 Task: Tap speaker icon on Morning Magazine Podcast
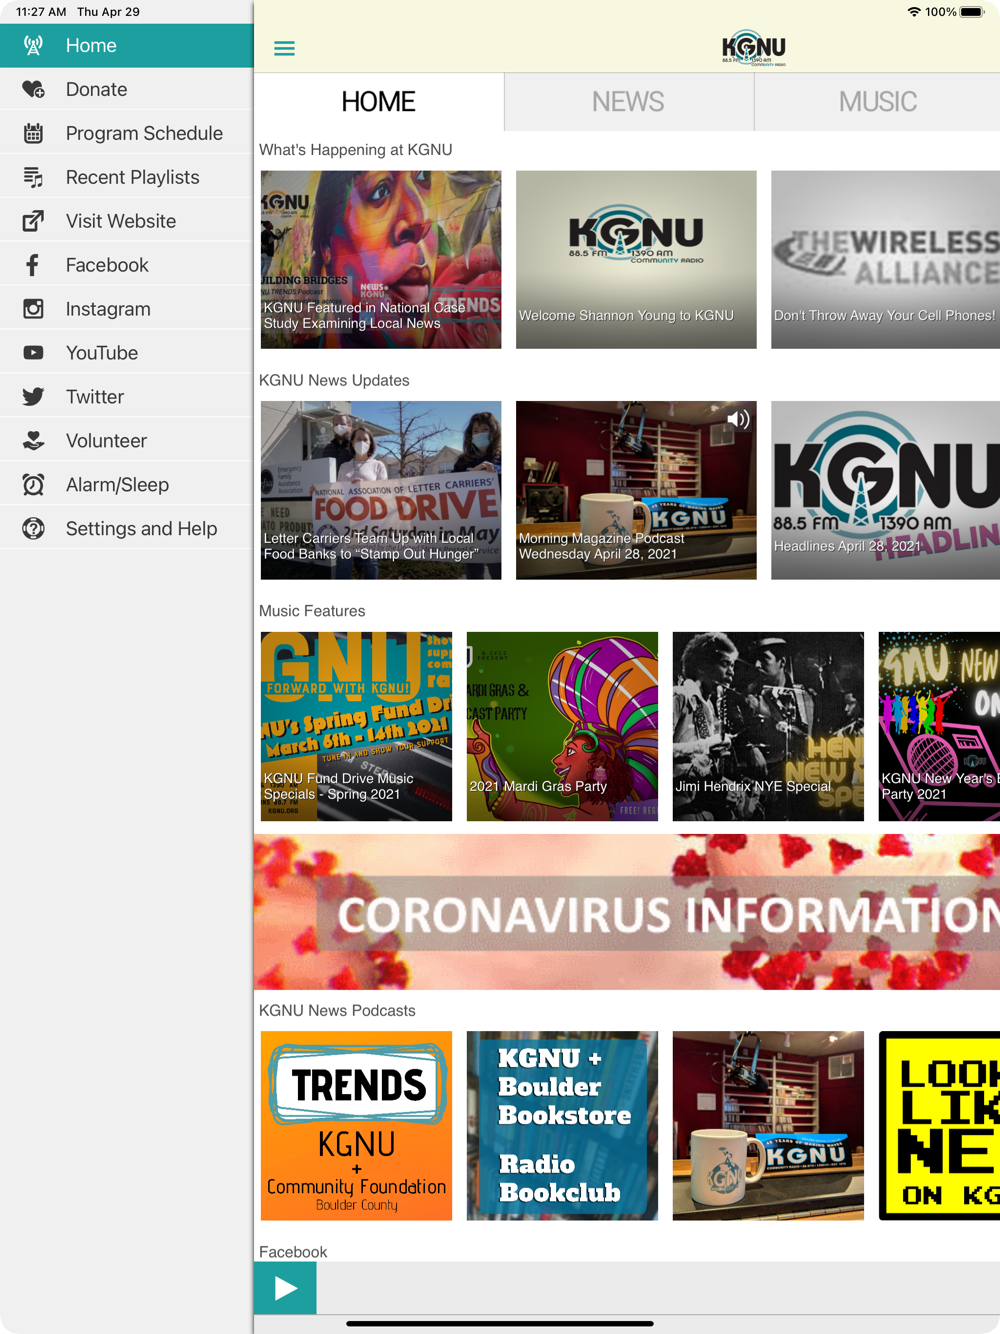pyautogui.click(x=738, y=420)
